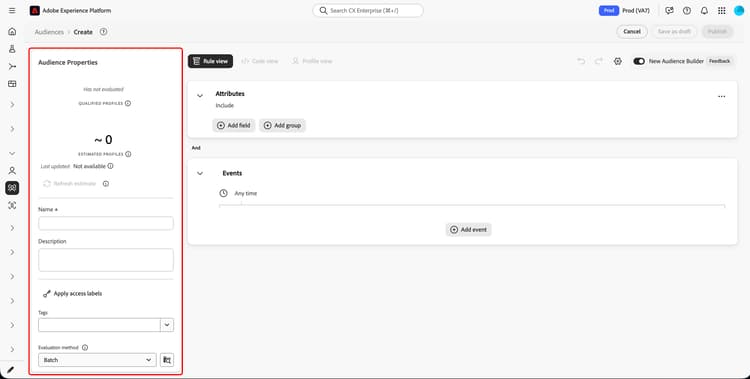Open the branching-arrow Workflows sidebar icon
Screen dimensions: 750x379
12,66
